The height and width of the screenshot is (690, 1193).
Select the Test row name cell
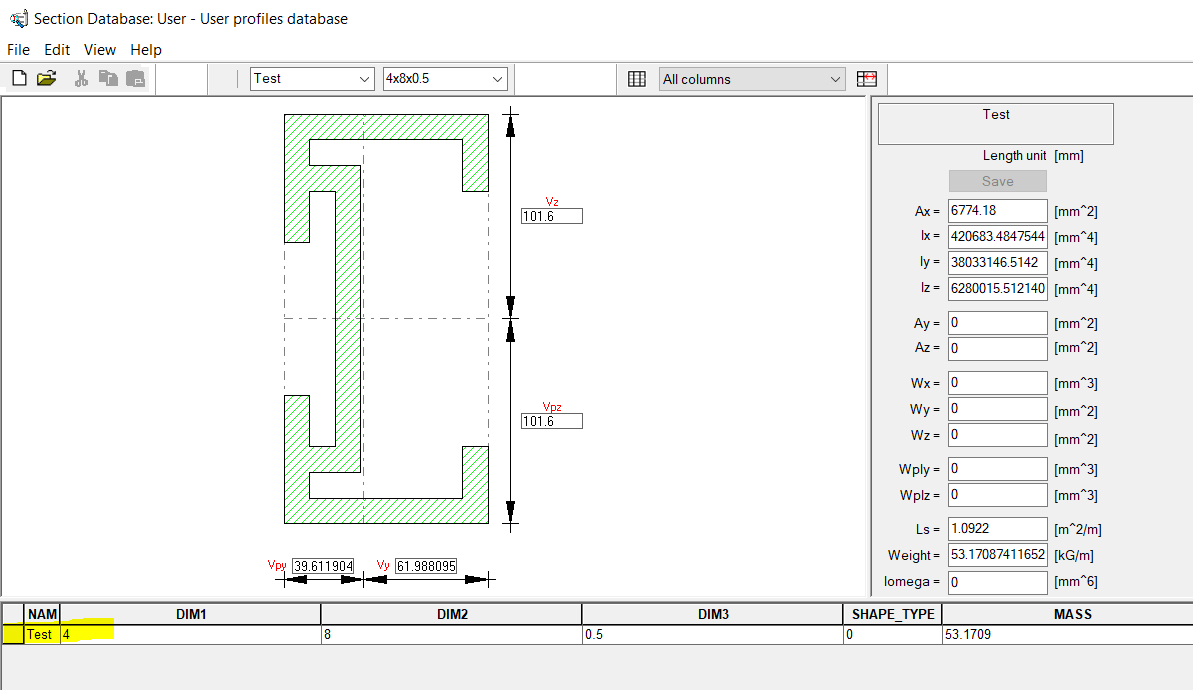pos(39,634)
